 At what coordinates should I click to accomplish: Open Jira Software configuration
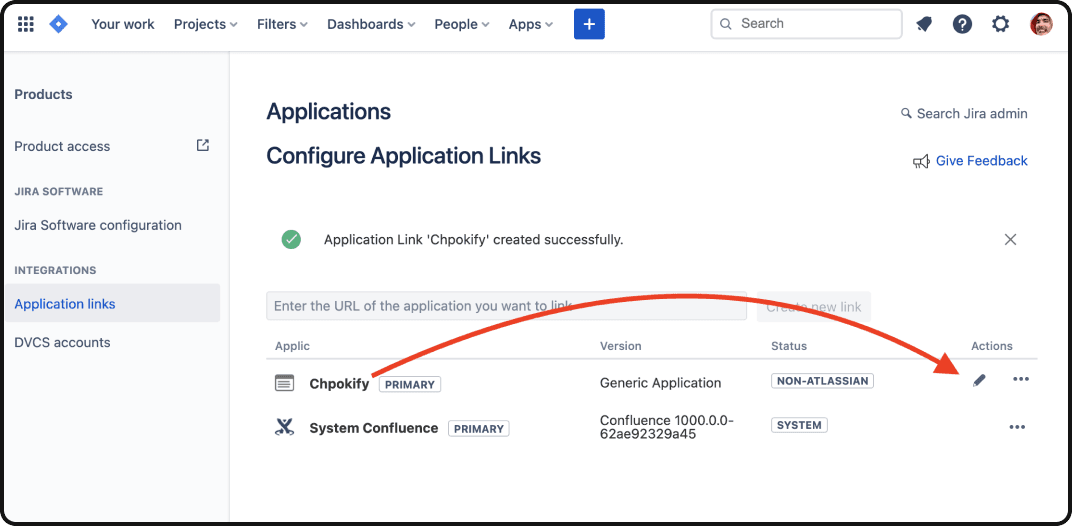[x=98, y=225]
